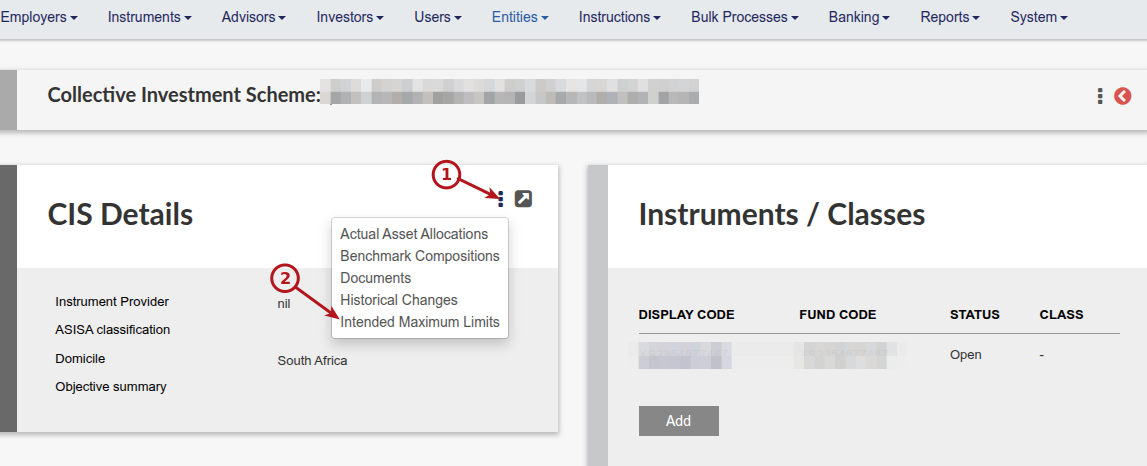This screenshot has width=1147, height=466.
Task: Choose Intended Maximum Limits option
Action: (x=420, y=322)
